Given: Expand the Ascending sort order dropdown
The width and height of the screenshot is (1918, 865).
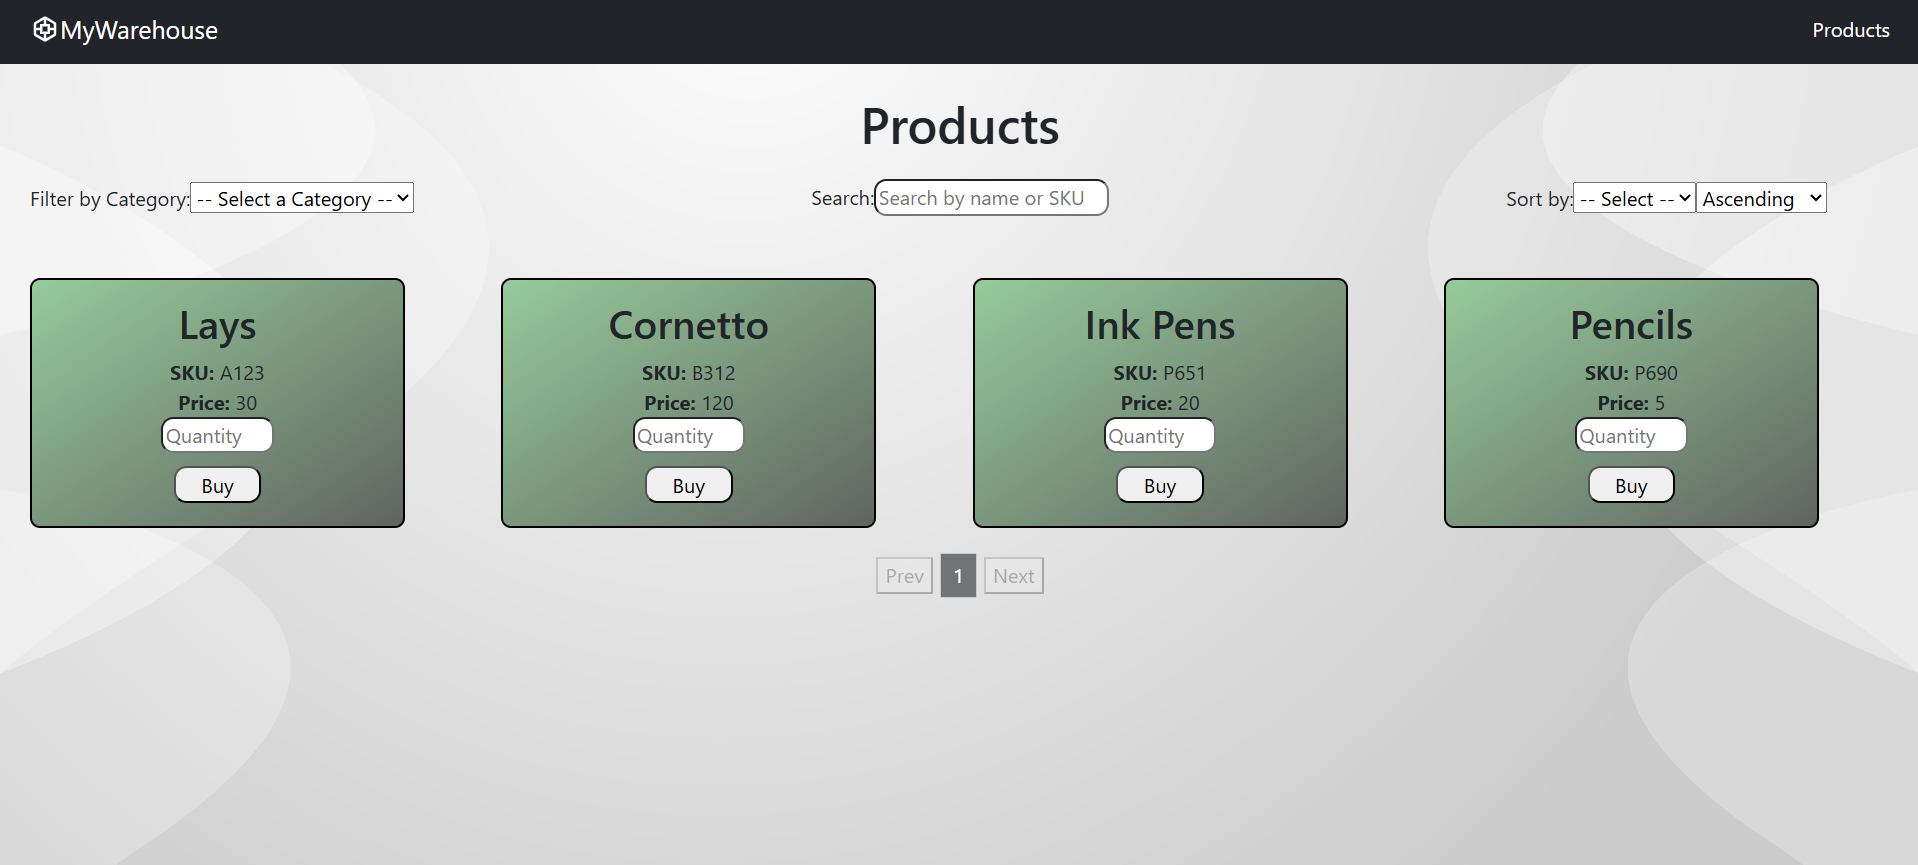Looking at the screenshot, I should pos(1761,198).
